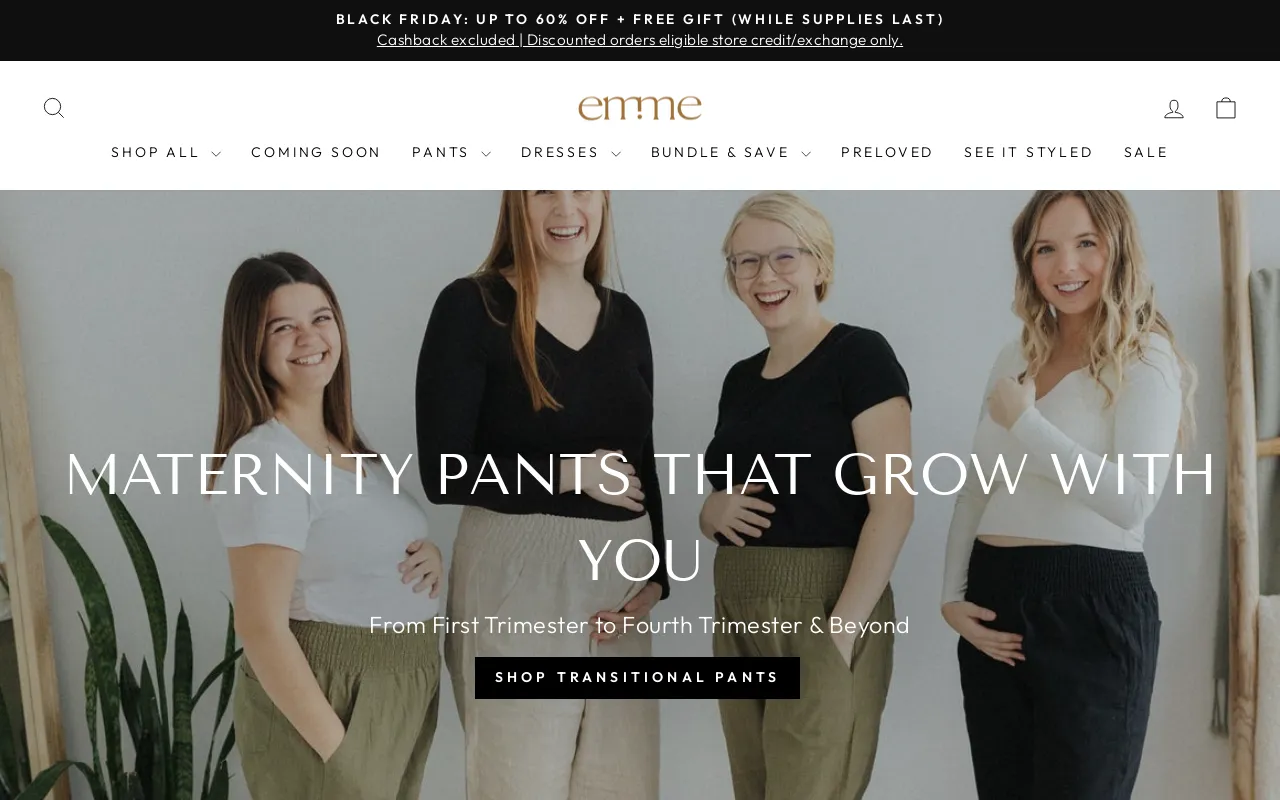Screen dimensions: 1280x800
Task: Click the Black Friday announcement headline
Action: click(x=640, y=19)
